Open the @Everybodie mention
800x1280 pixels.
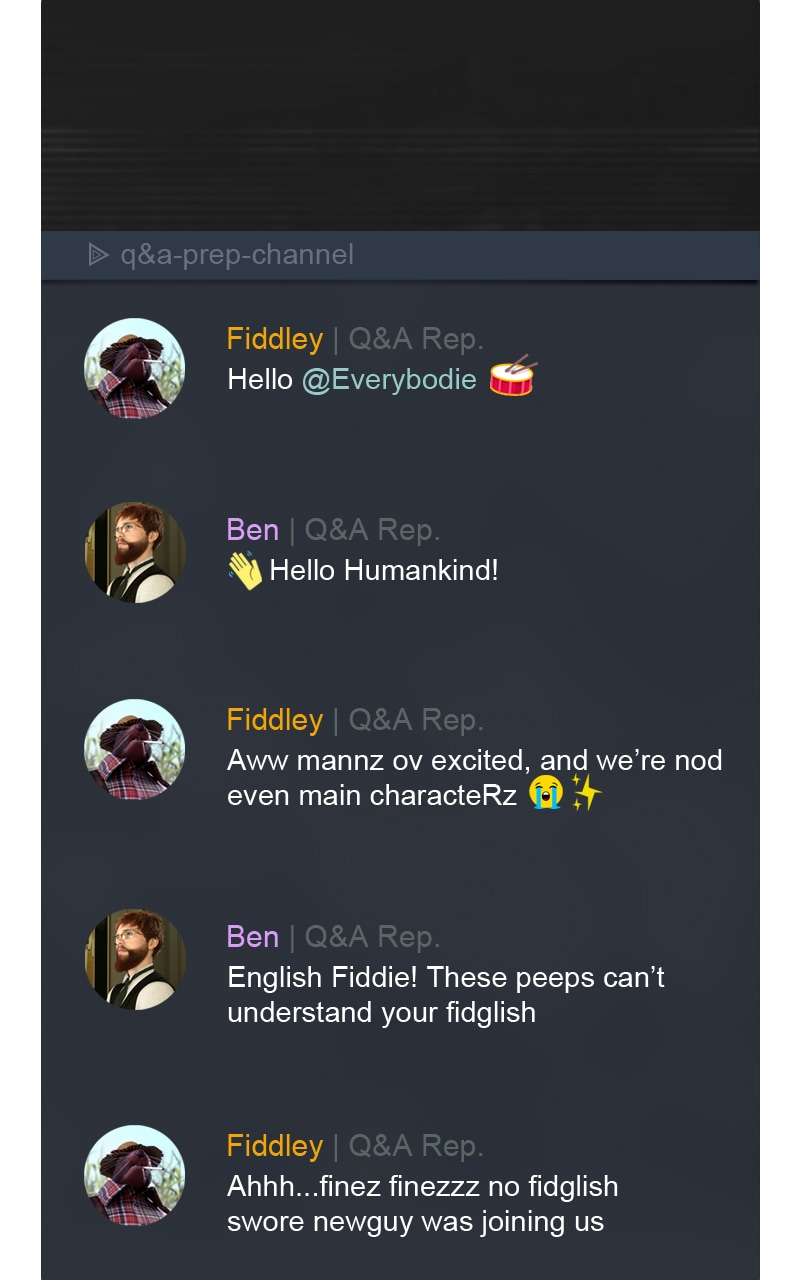[389, 380]
